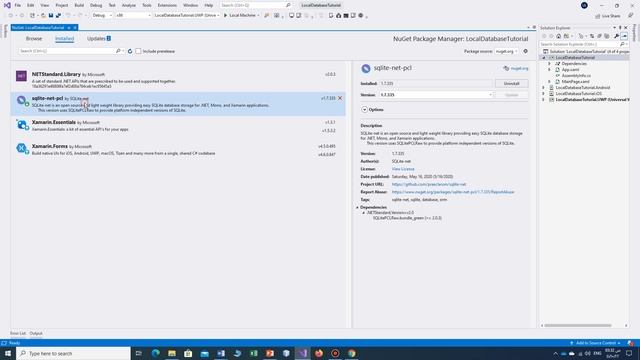The height and width of the screenshot is (360, 640).
Task: Open the Windows Start menu
Action: click(8, 353)
